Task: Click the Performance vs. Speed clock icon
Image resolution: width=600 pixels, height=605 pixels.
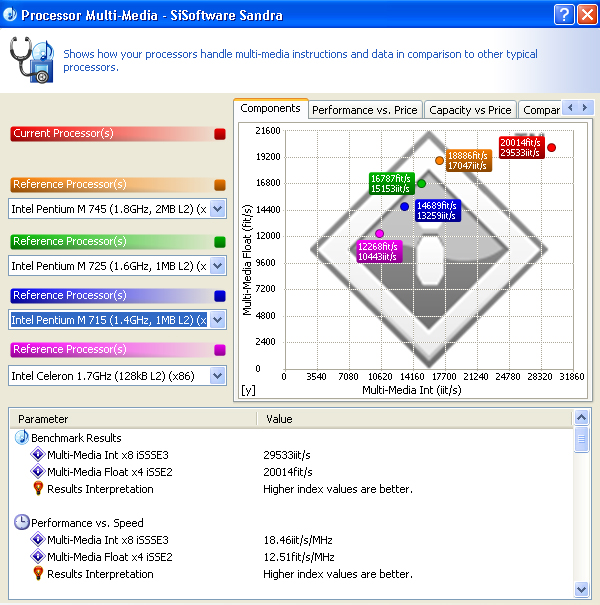Action: pos(22,523)
